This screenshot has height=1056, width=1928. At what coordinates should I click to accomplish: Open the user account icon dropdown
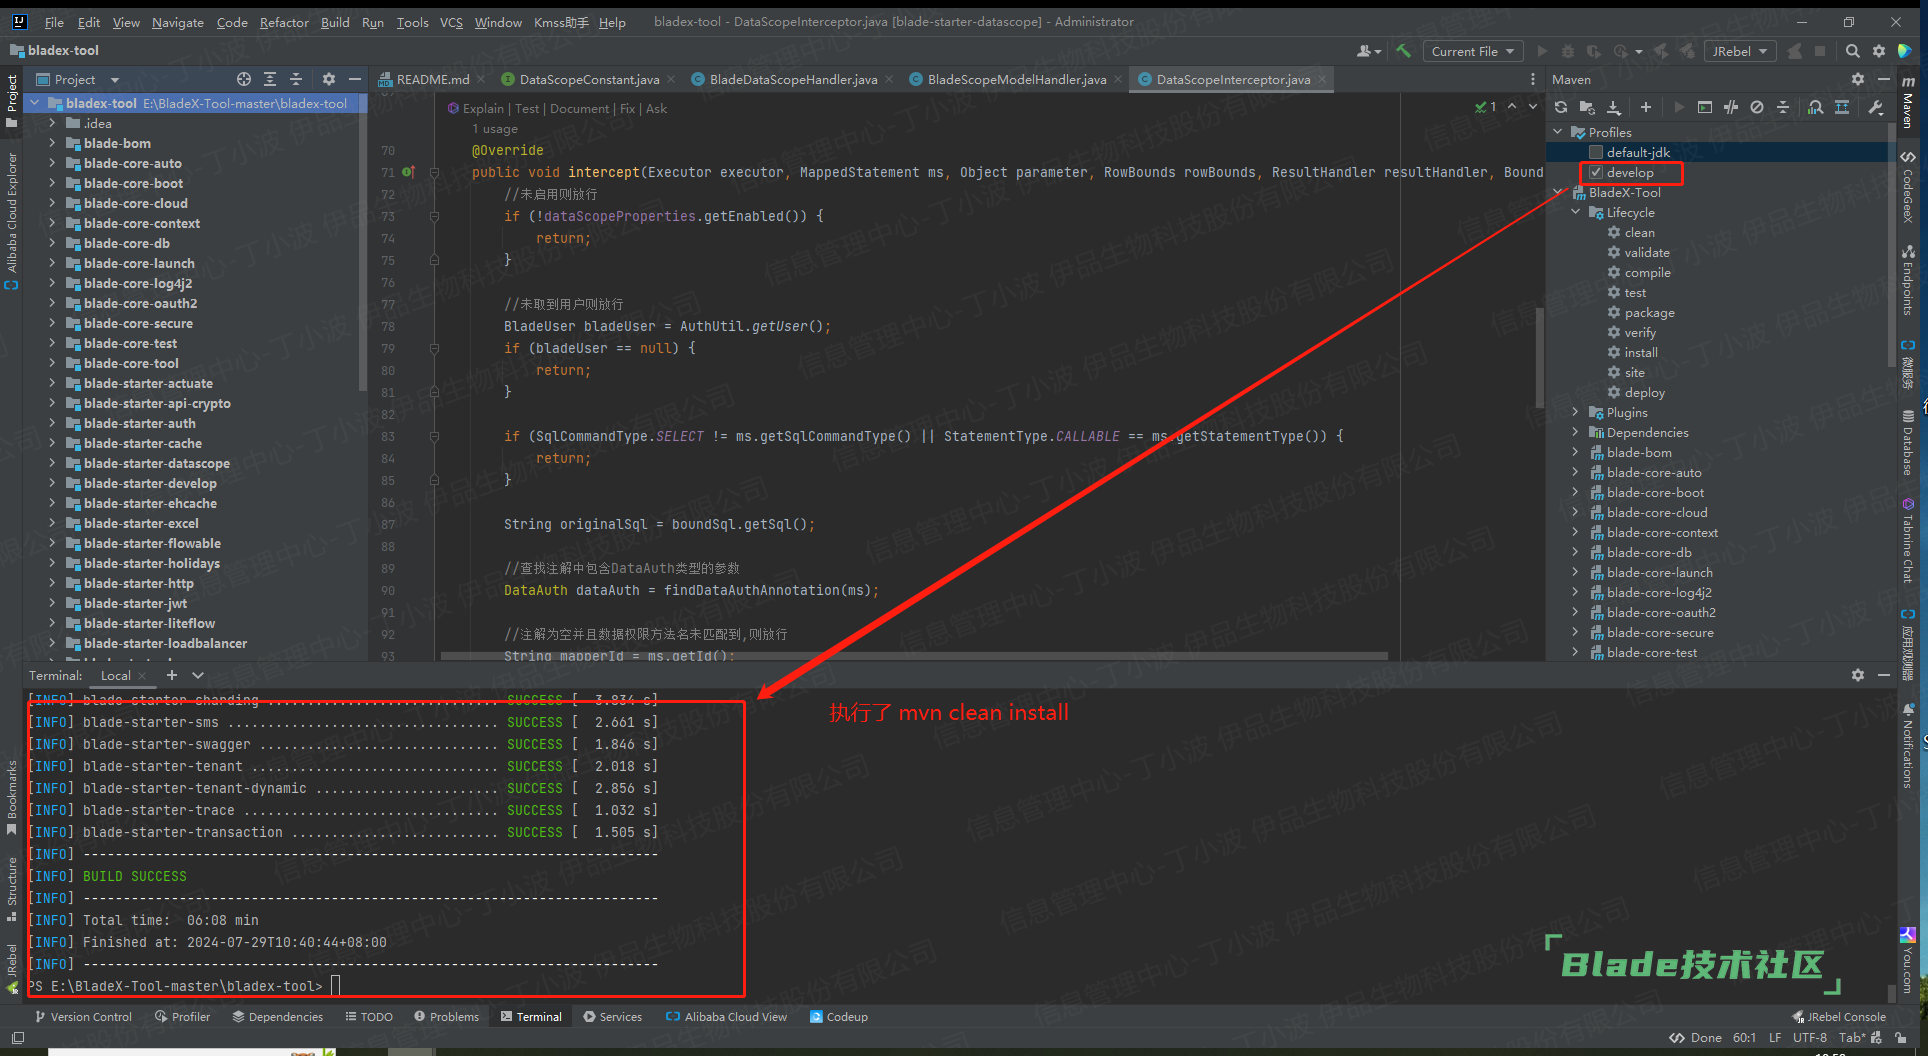(x=1369, y=51)
